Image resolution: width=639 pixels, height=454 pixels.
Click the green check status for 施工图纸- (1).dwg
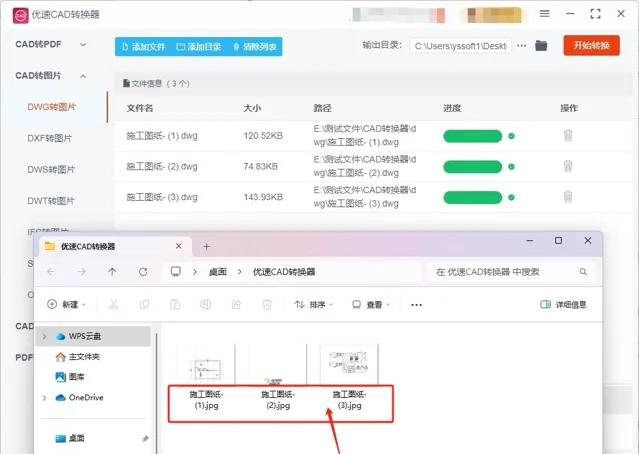pos(511,136)
